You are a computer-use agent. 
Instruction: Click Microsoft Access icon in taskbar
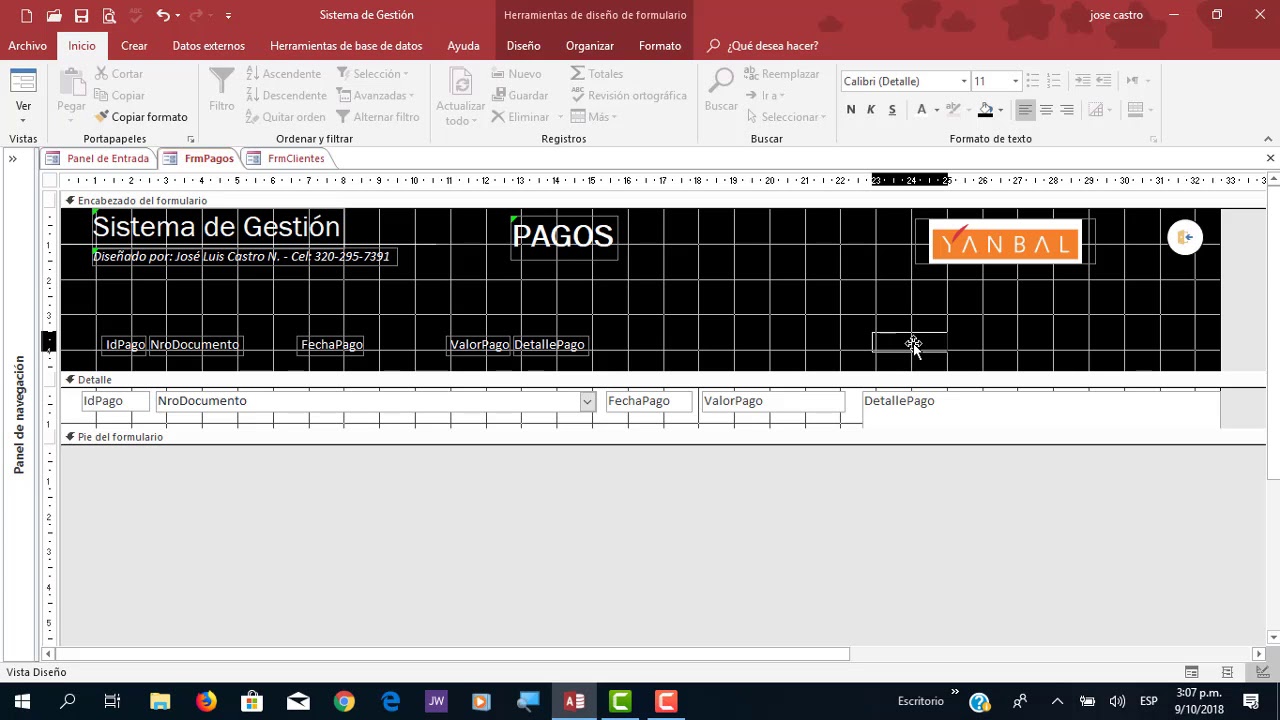(x=574, y=701)
